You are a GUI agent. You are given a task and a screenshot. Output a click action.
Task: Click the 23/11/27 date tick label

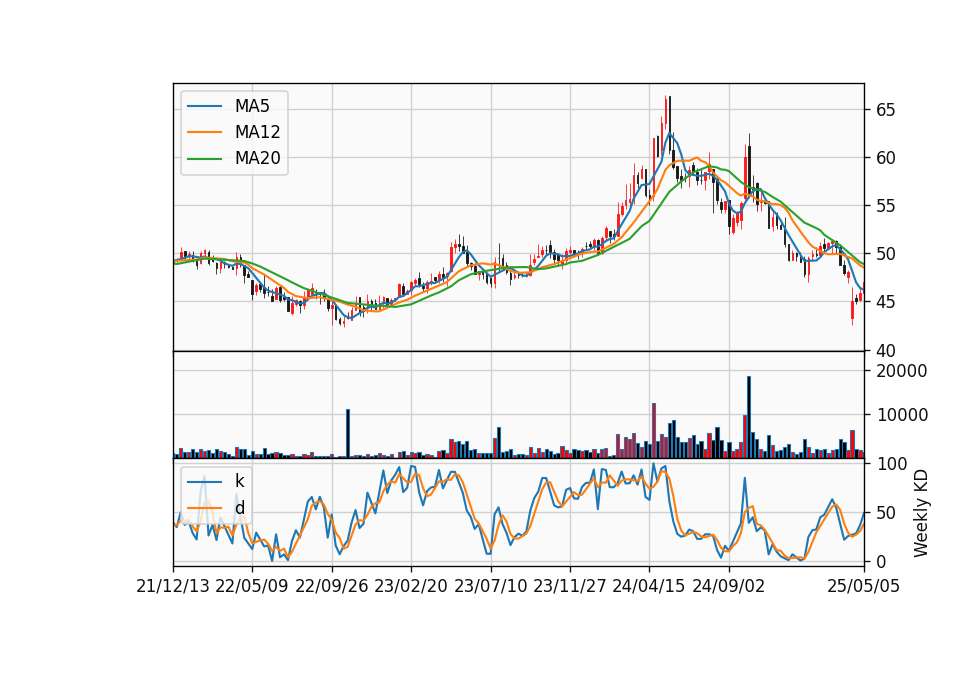click(570, 586)
